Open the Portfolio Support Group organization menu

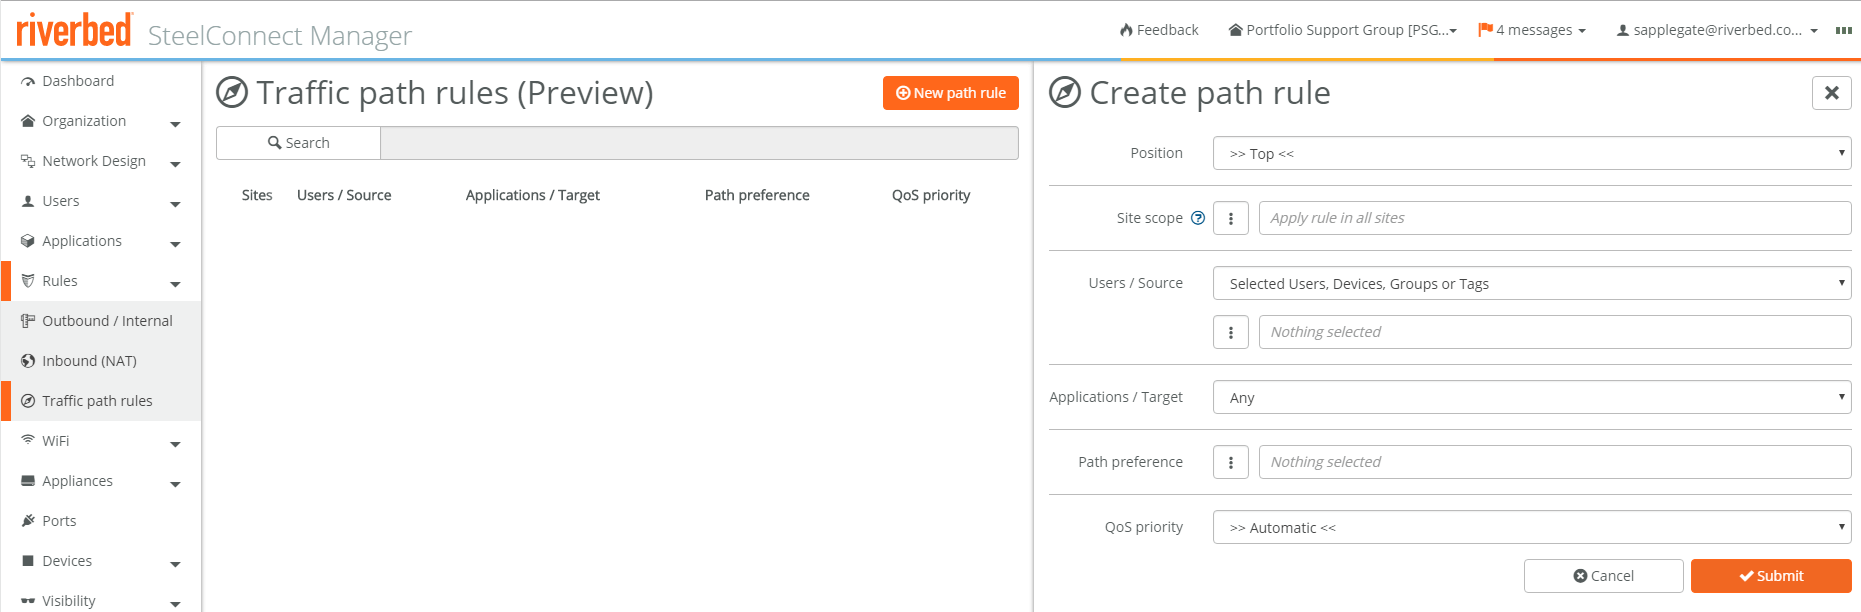coord(1342,30)
